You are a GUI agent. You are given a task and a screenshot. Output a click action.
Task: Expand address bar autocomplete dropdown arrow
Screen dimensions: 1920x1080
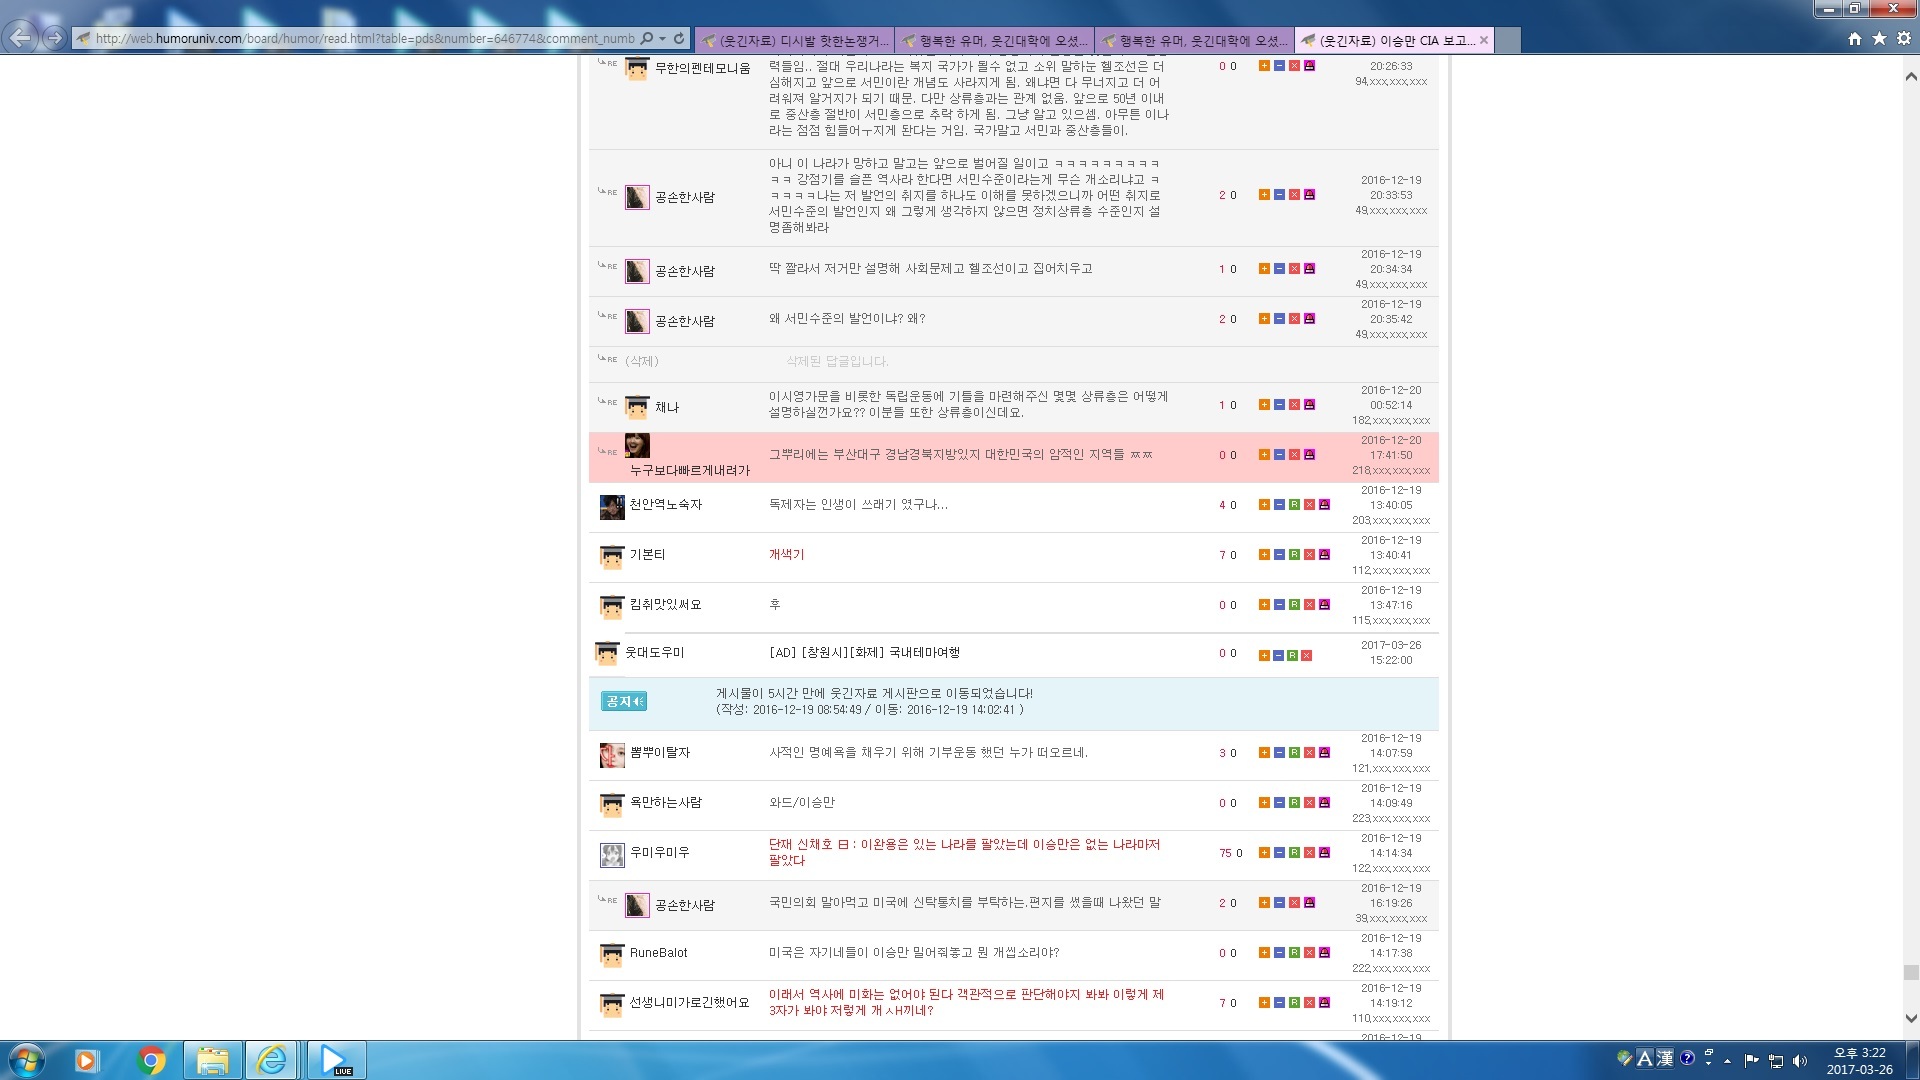pos(662,38)
